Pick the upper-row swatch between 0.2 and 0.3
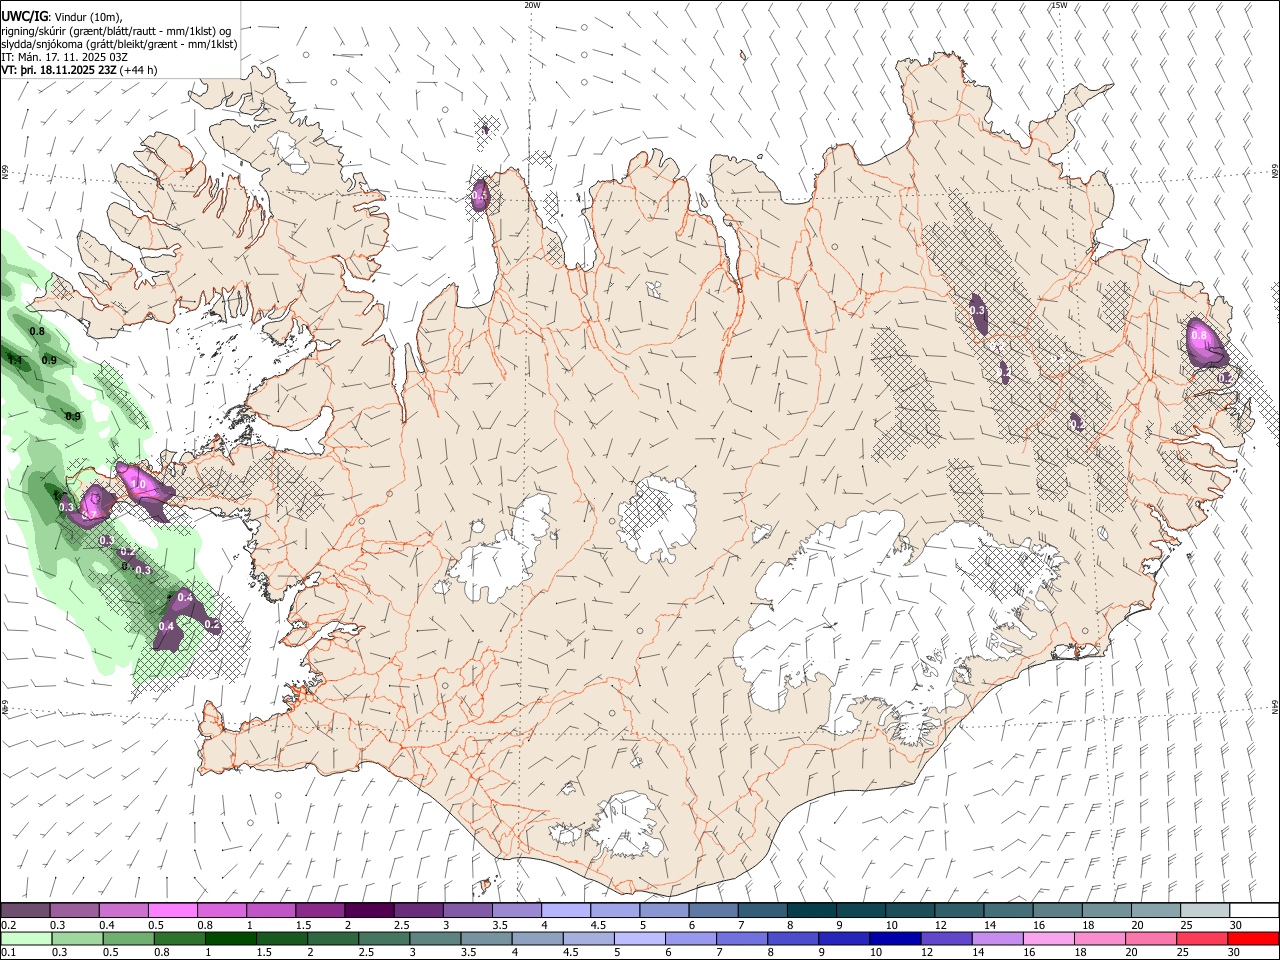This screenshot has width=1280, height=960. pyautogui.click(x=25, y=910)
